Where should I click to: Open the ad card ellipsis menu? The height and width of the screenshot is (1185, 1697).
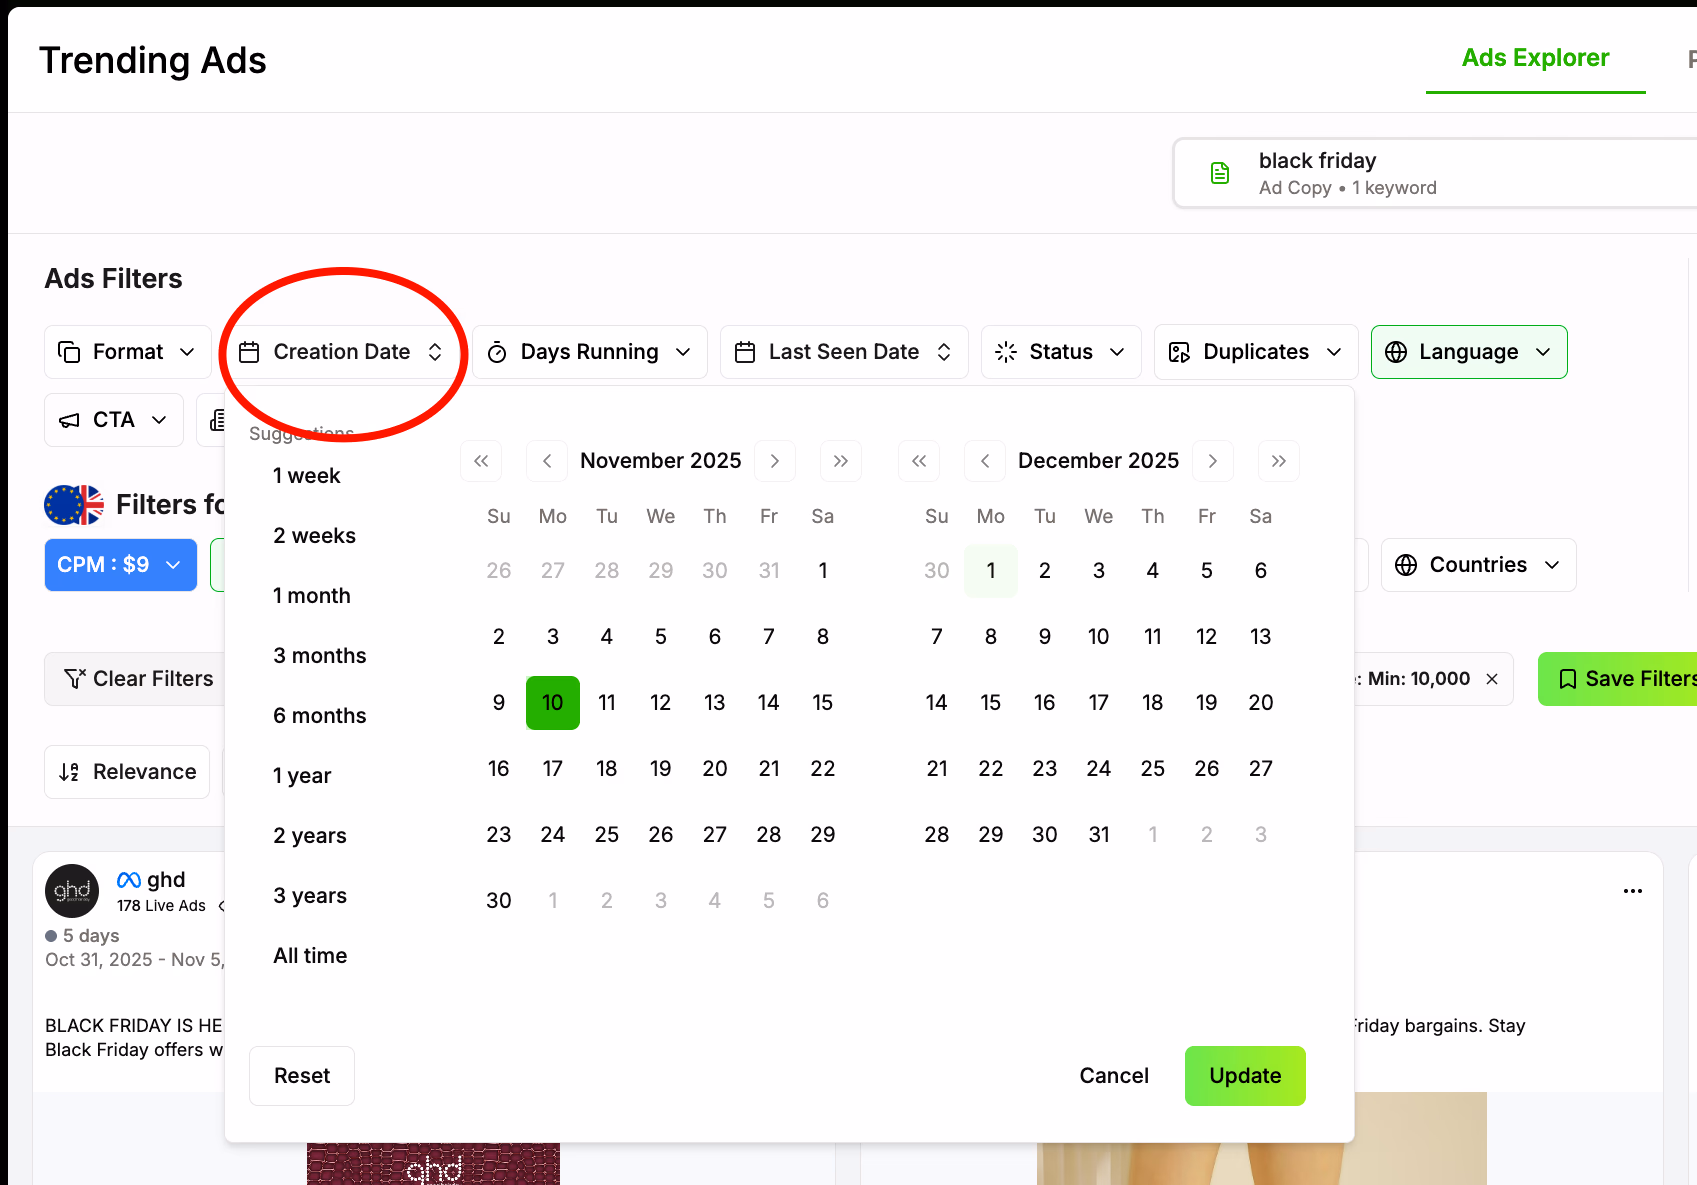click(1633, 890)
